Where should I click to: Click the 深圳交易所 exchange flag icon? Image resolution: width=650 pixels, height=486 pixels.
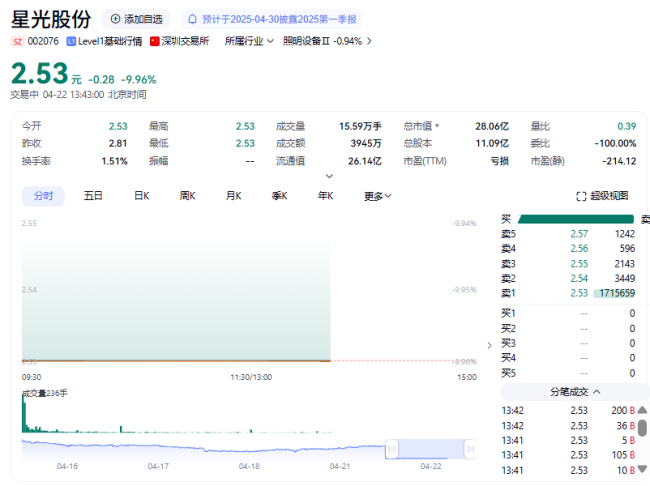click(154, 41)
